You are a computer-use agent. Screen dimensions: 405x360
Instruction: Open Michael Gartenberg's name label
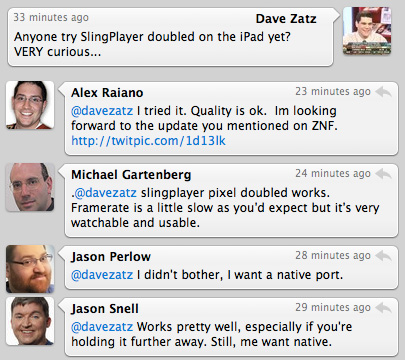click(131, 175)
